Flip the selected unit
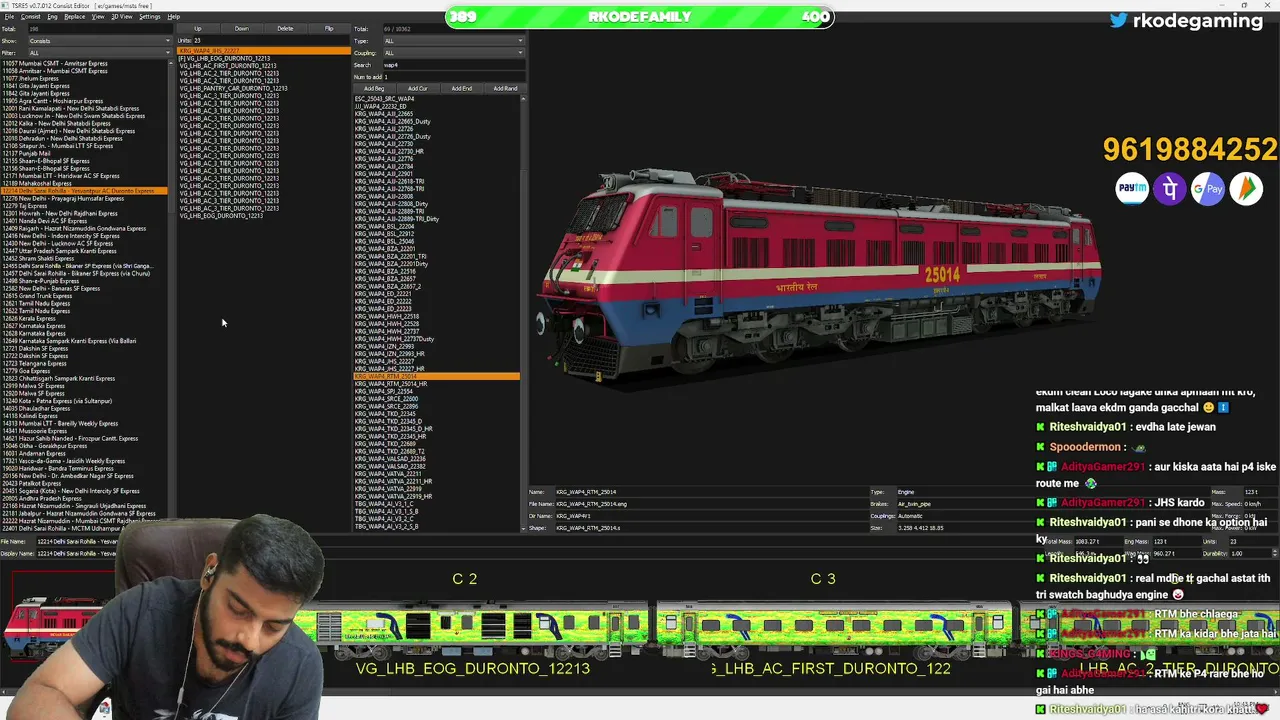Viewport: 1280px width, 720px height. pos(329,29)
